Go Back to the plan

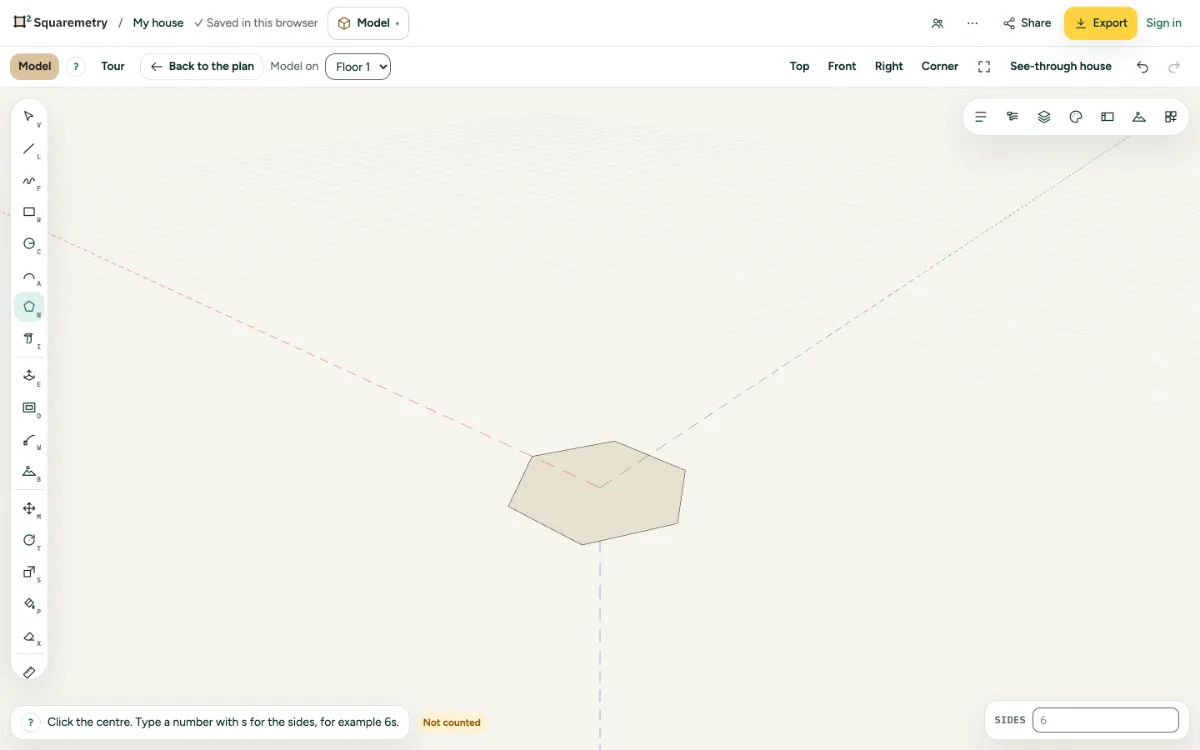coord(202,67)
